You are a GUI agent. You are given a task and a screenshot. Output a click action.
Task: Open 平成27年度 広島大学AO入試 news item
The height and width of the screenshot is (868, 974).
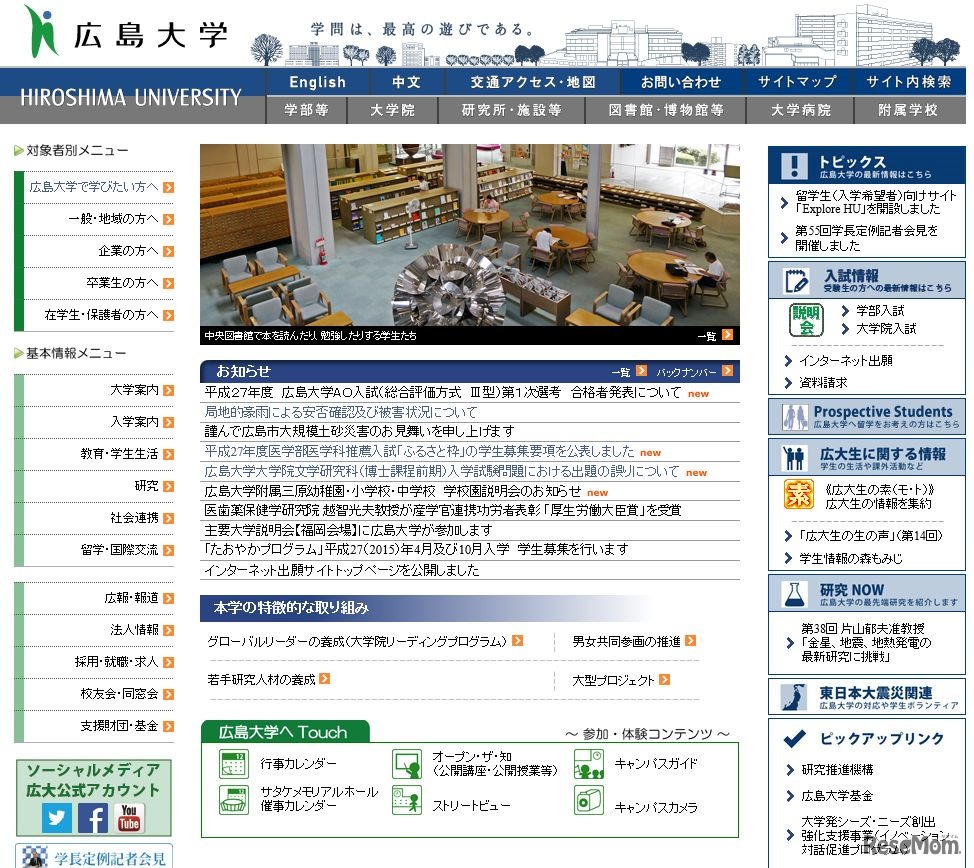(442, 392)
